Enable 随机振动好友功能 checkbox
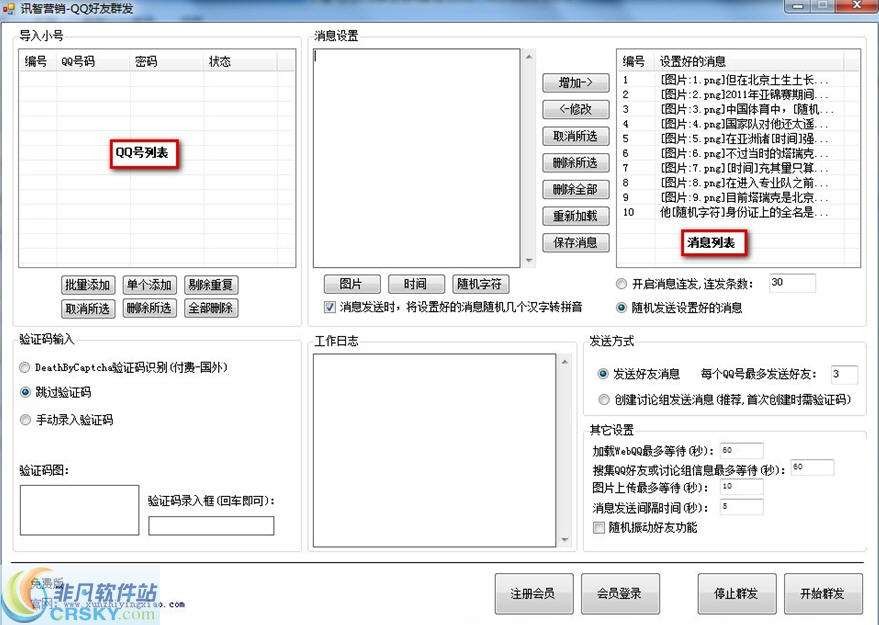The width and height of the screenshot is (879, 625). point(599,527)
